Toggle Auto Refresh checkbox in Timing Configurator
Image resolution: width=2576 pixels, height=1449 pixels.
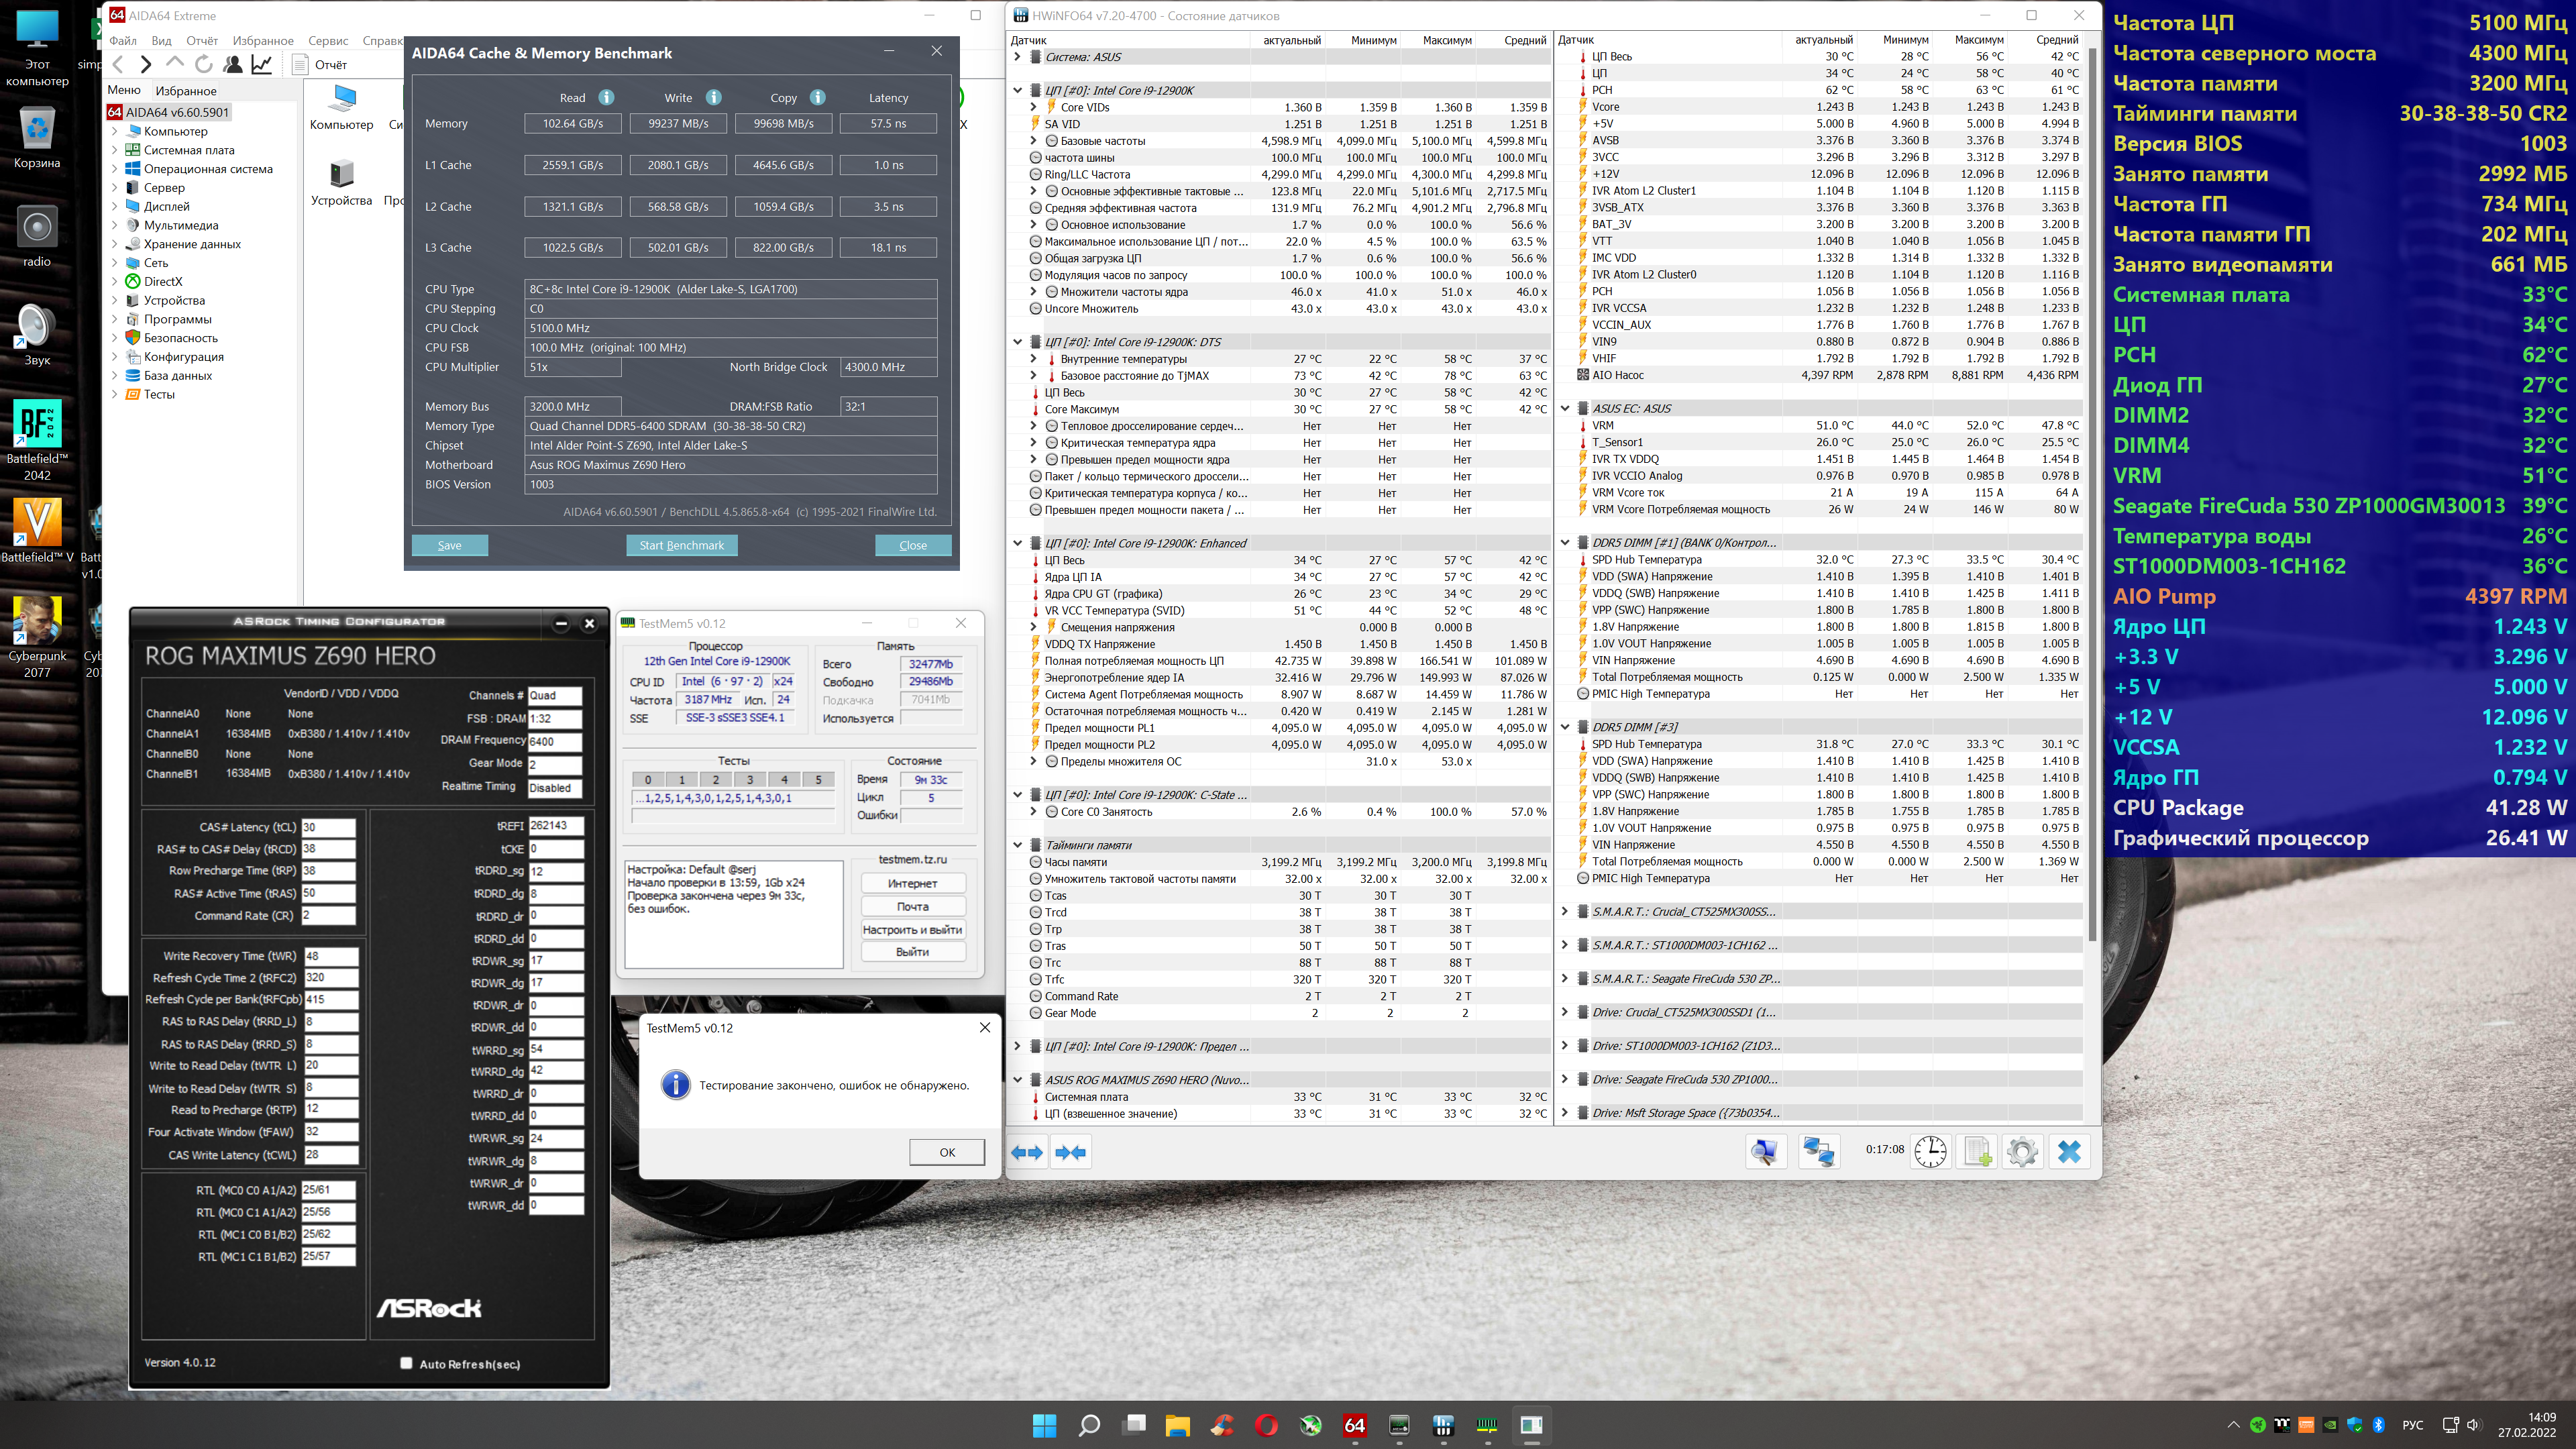click(406, 1363)
